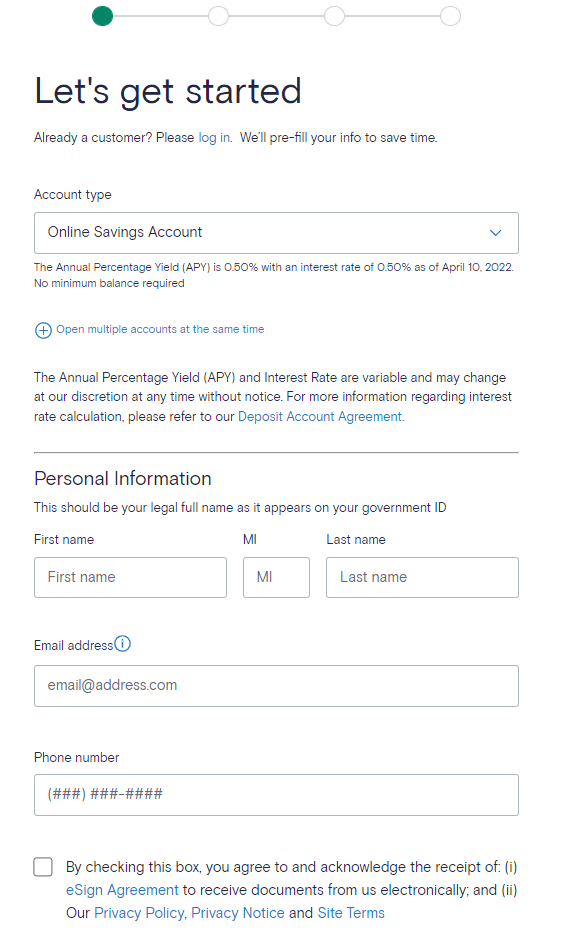Open the Site Terms link
Image resolution: width=572 pixels, height=940 pixels.
(351, 913)
